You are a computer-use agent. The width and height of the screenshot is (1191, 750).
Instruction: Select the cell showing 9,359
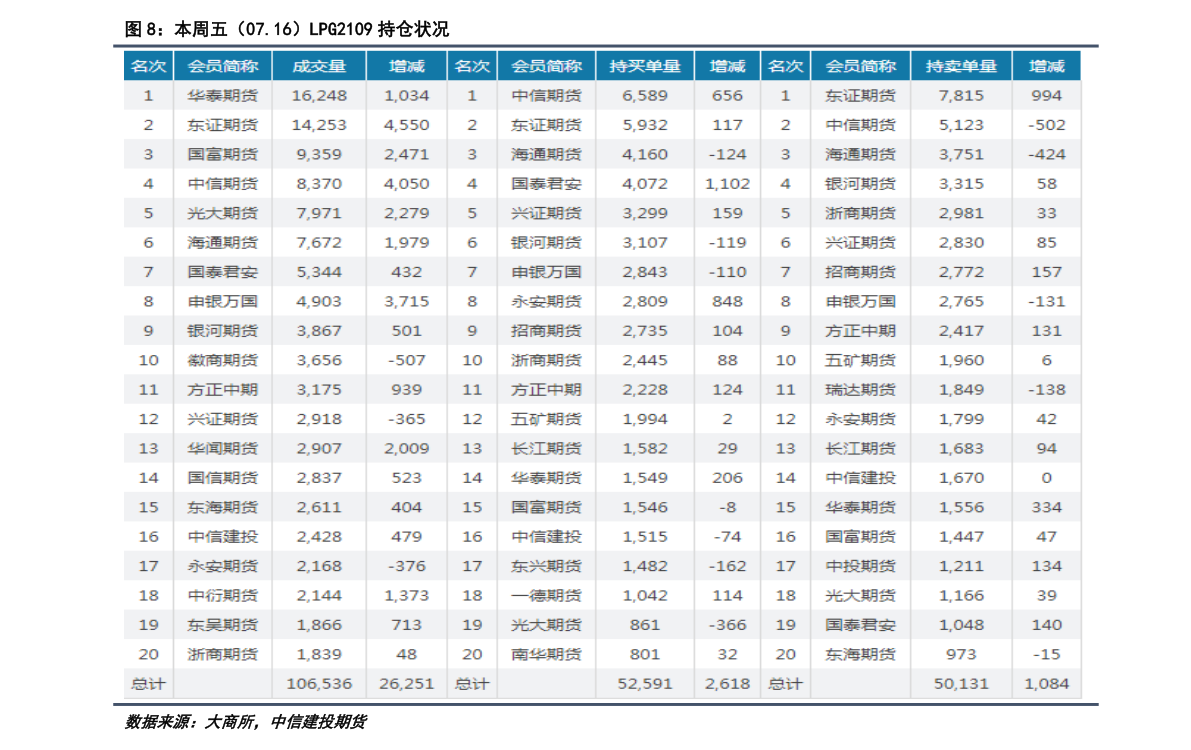click(x=319, y=154)
